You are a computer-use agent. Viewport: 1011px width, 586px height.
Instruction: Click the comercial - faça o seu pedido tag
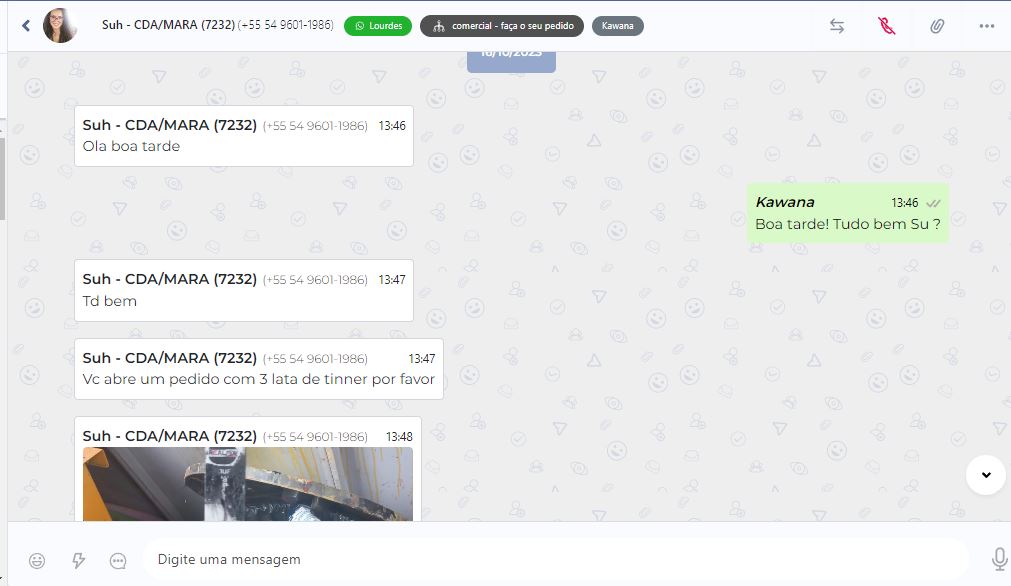(x=502, y=26)
